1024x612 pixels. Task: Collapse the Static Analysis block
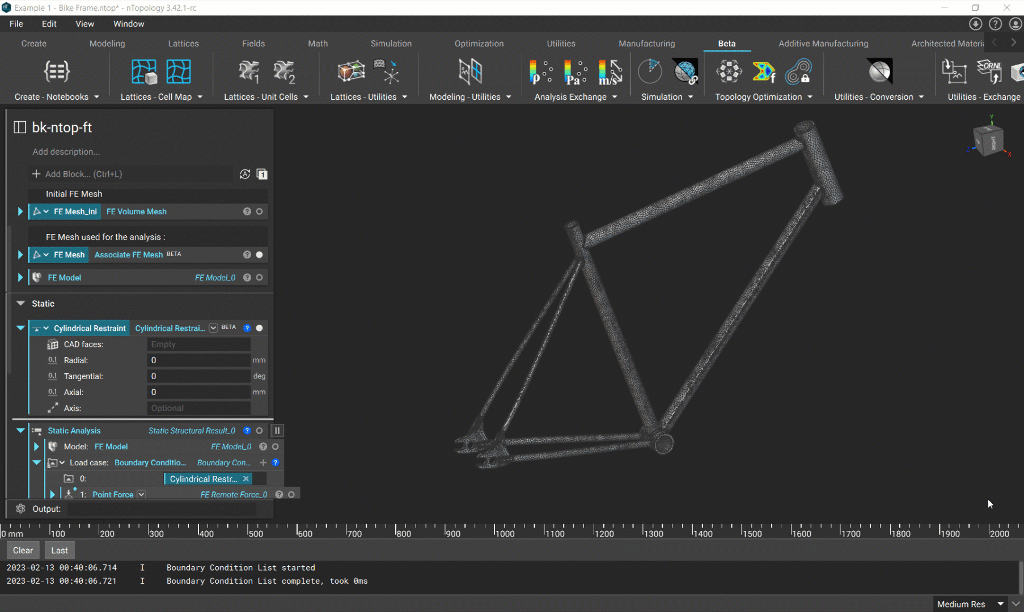(x=21, y=430)
